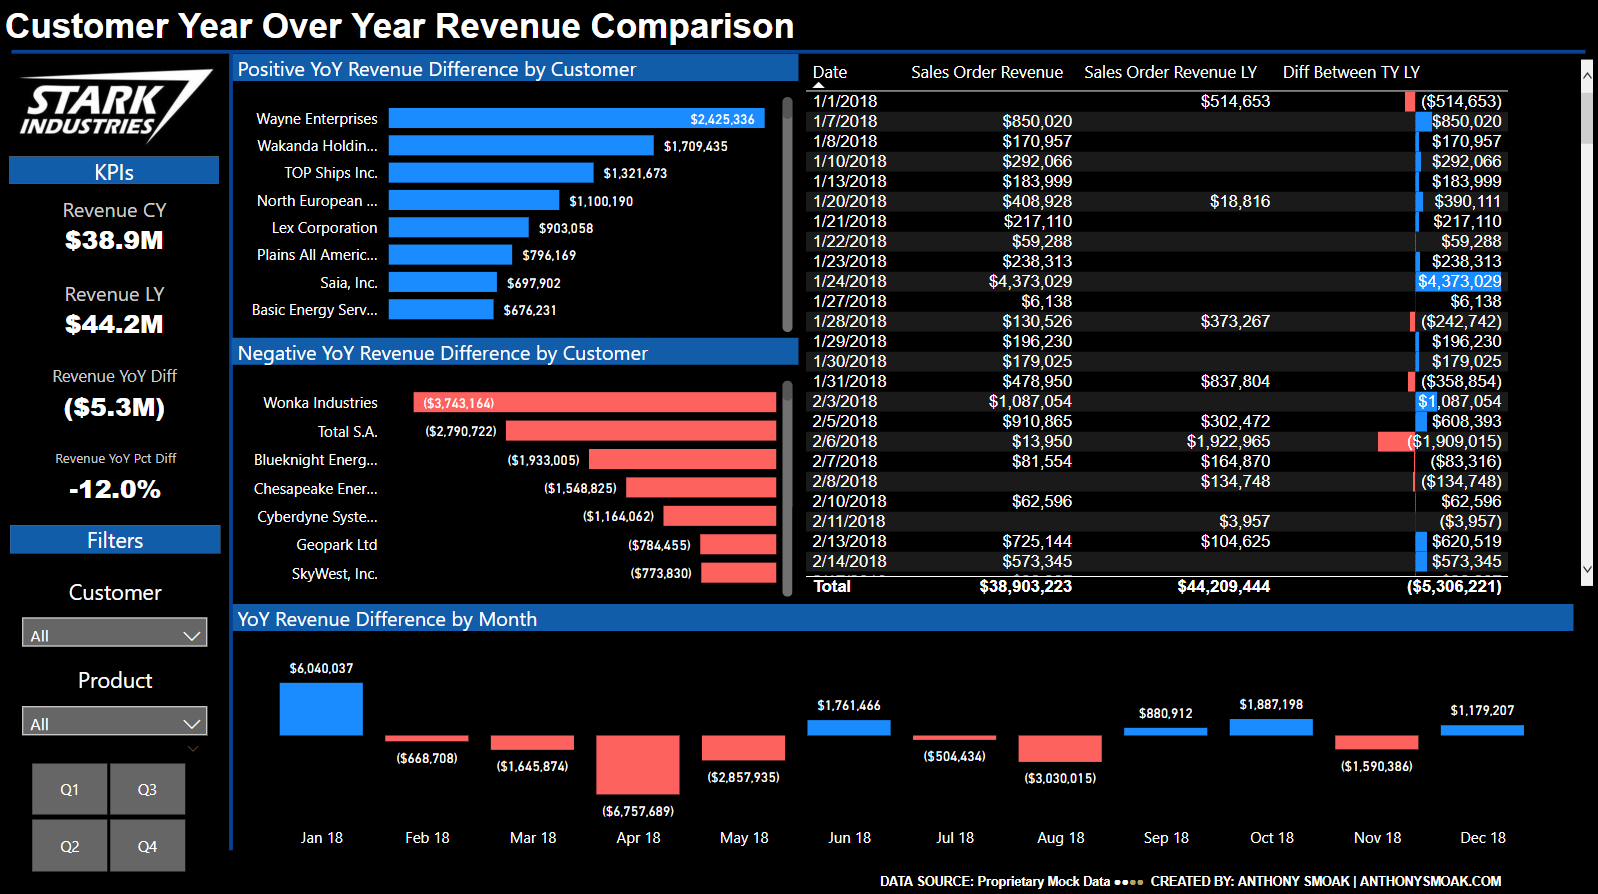Click the table scroll-up arrow
The image size is (1598, 894).
1586,75
